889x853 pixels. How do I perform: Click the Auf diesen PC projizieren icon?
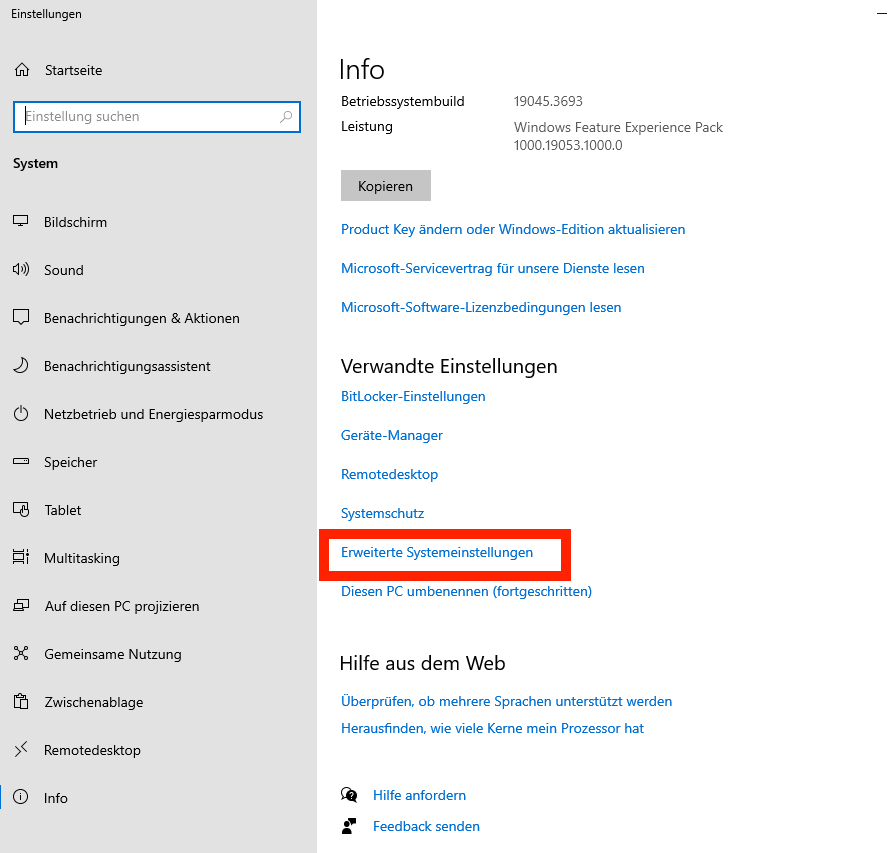pyautogui.click(x=21, y=606)
